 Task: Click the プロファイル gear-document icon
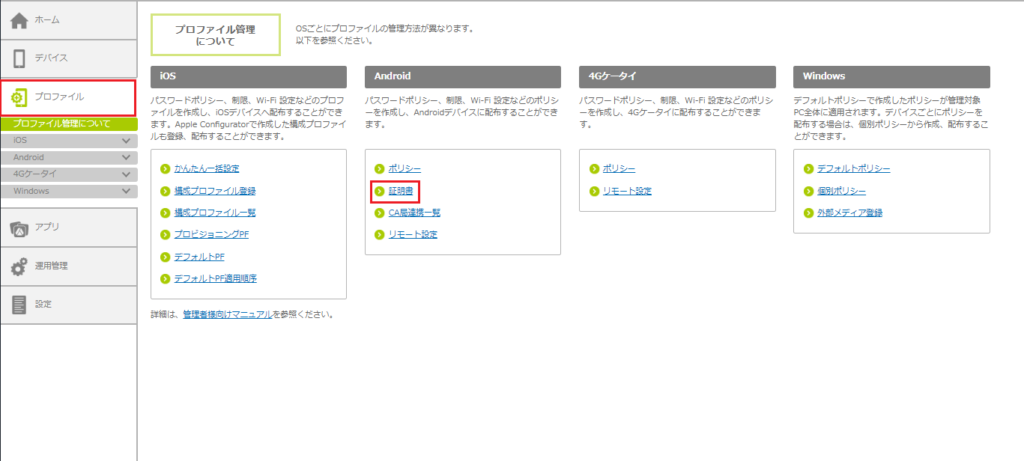19,97
